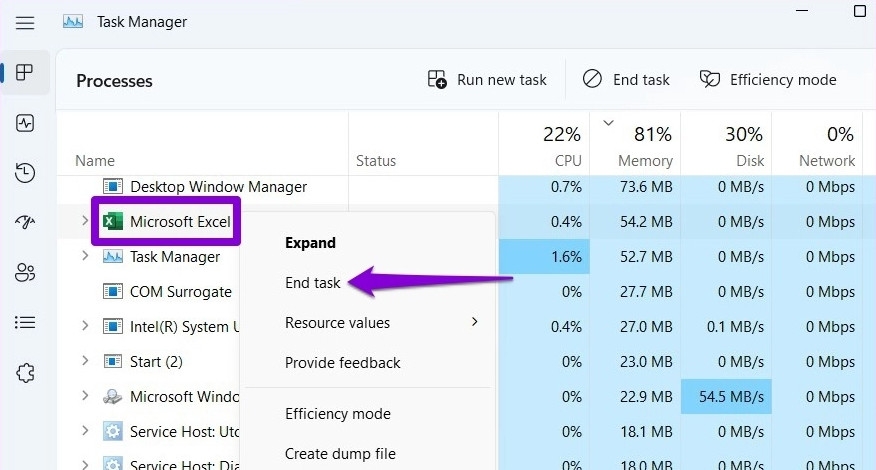The height and width of the screenshot is (470, 876).
Task: Minimize the Task Manager window
Action: [802, 11]
